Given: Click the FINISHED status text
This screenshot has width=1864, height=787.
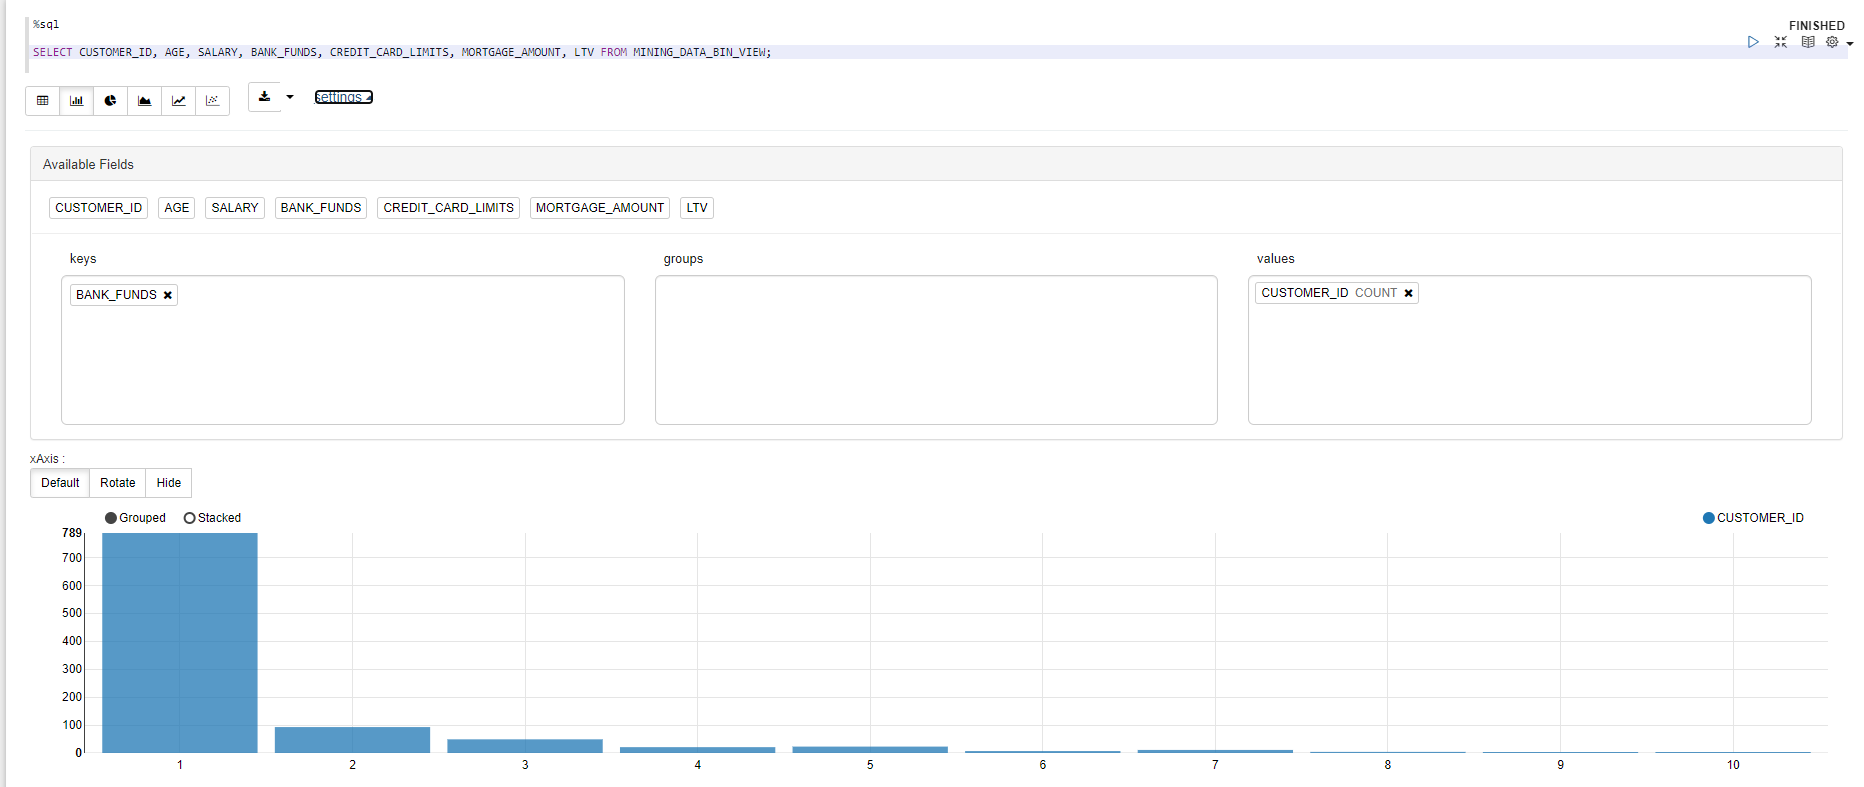Looking at the screenshot, I should pos(1816,26).
